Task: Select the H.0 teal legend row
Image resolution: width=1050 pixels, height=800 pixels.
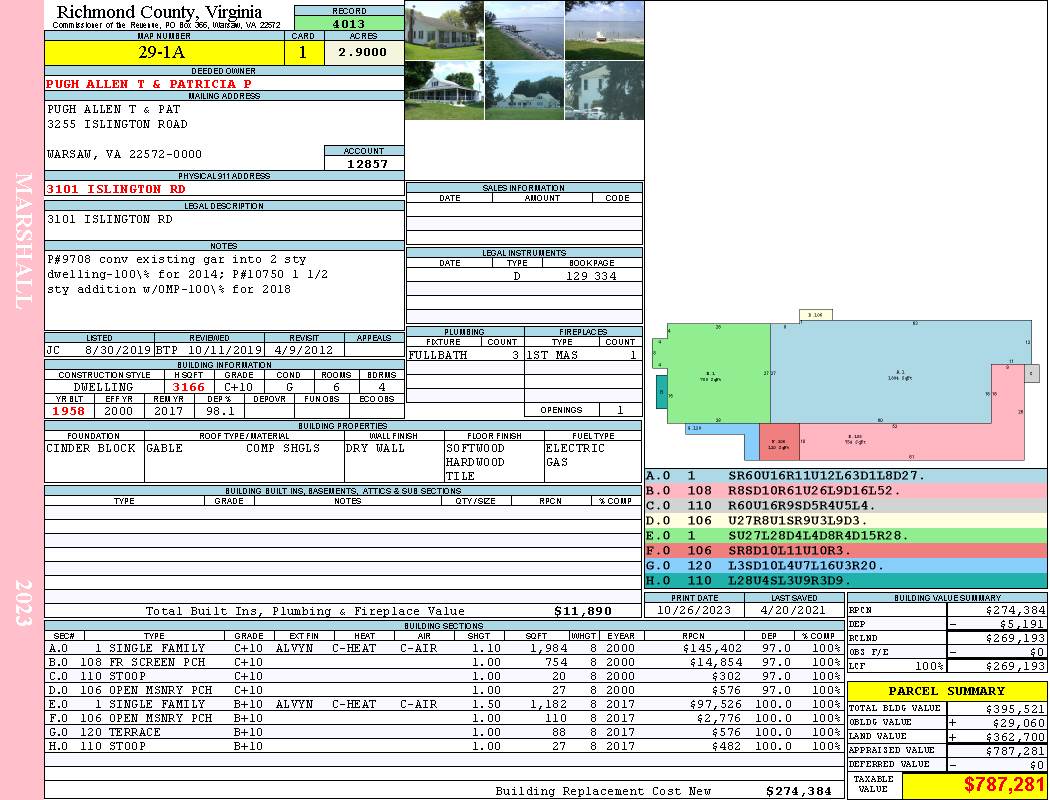Action: point(845,580)
